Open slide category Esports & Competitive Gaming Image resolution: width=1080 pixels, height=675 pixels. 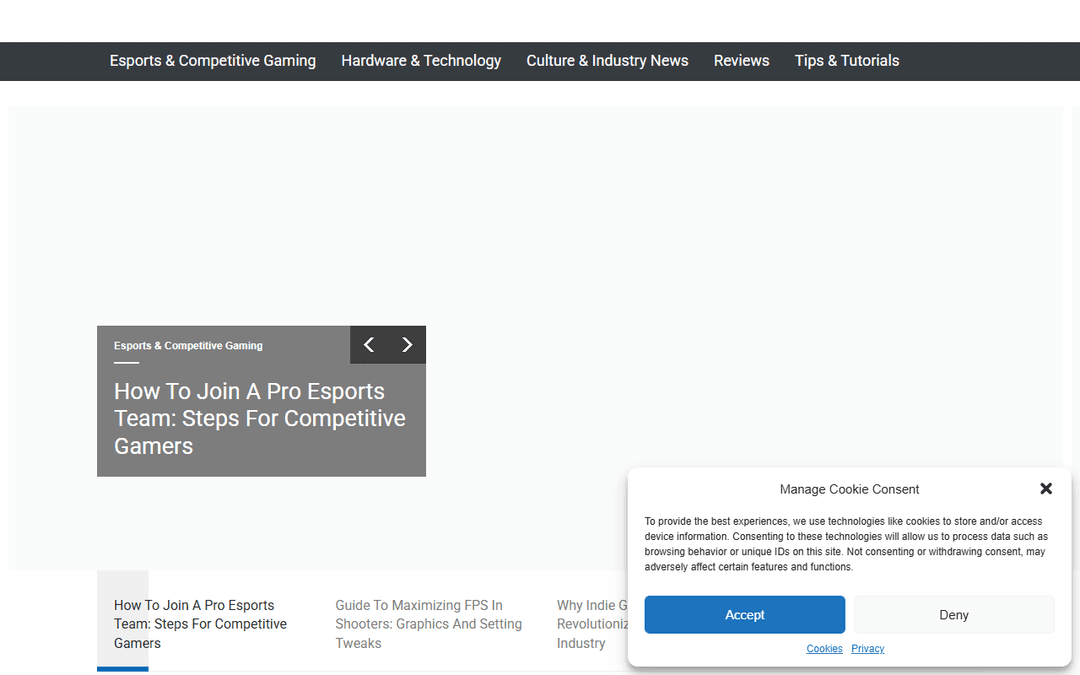(x=188, y=345)
